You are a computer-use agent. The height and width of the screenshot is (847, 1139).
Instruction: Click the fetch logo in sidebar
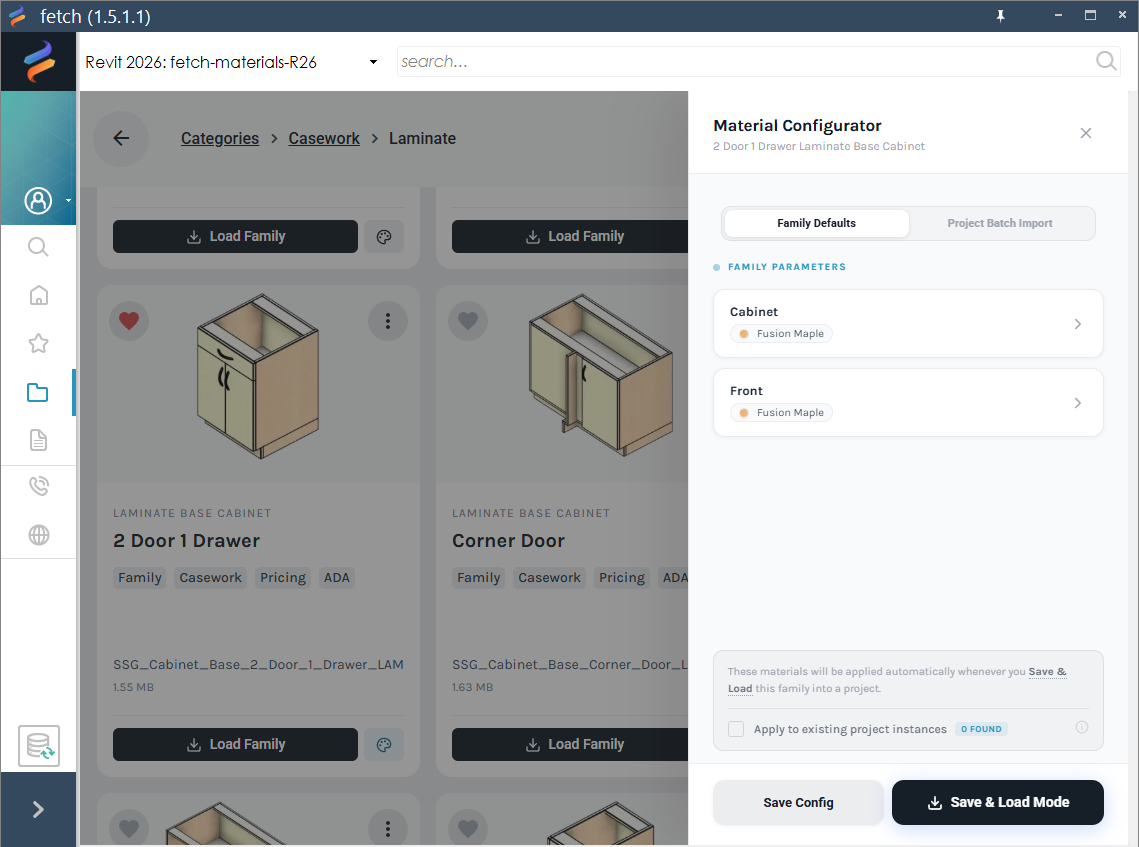38,62
